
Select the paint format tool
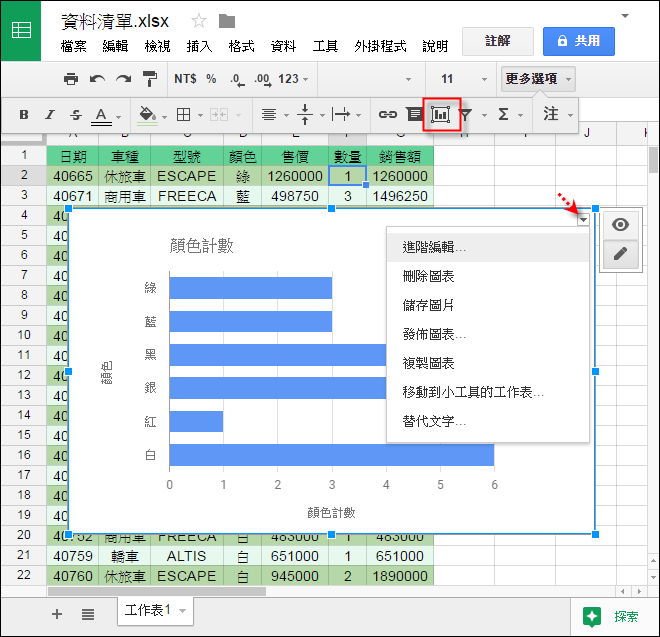[149, 79]
